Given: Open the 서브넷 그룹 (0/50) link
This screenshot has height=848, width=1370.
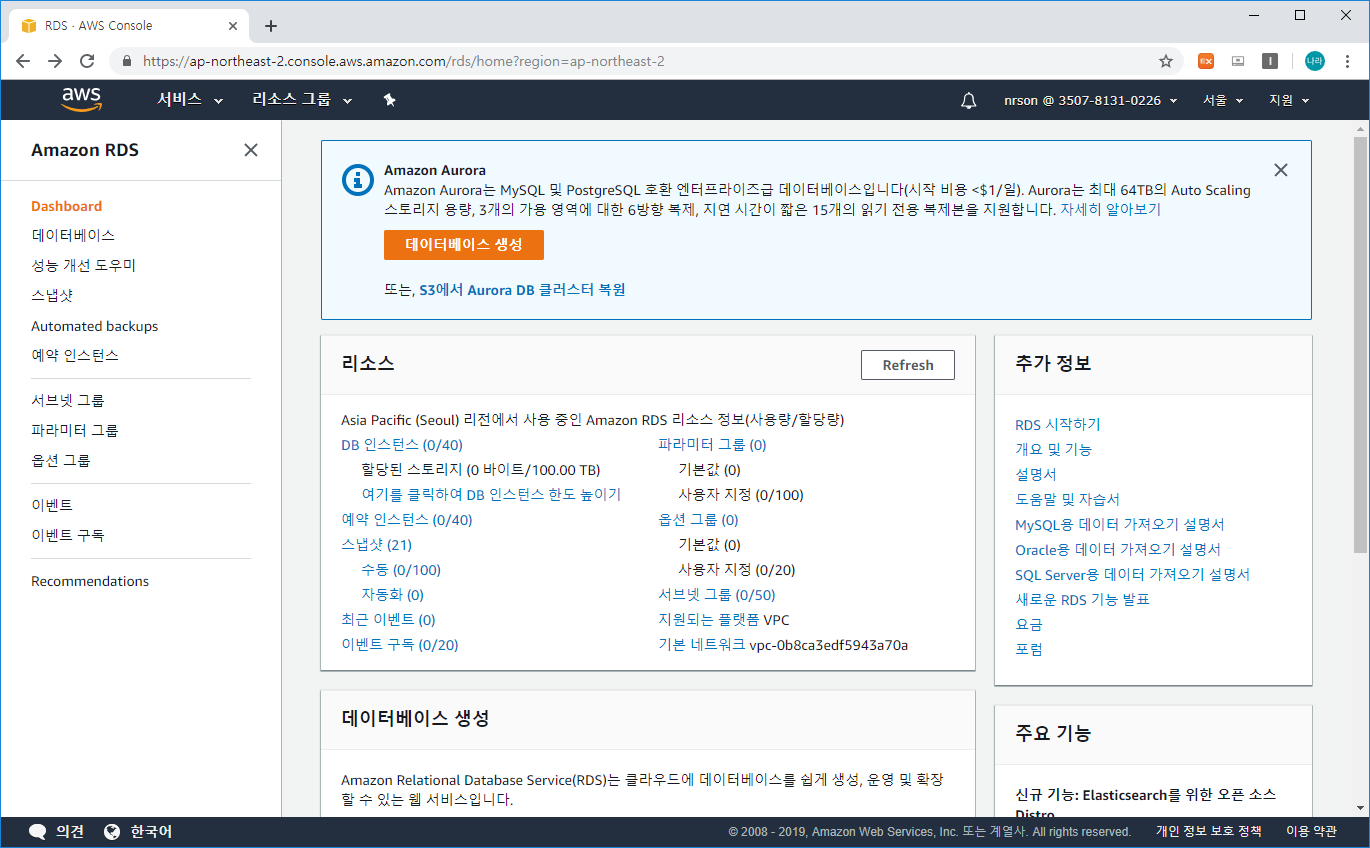Looking at the screenshot, I should [717, 595].
